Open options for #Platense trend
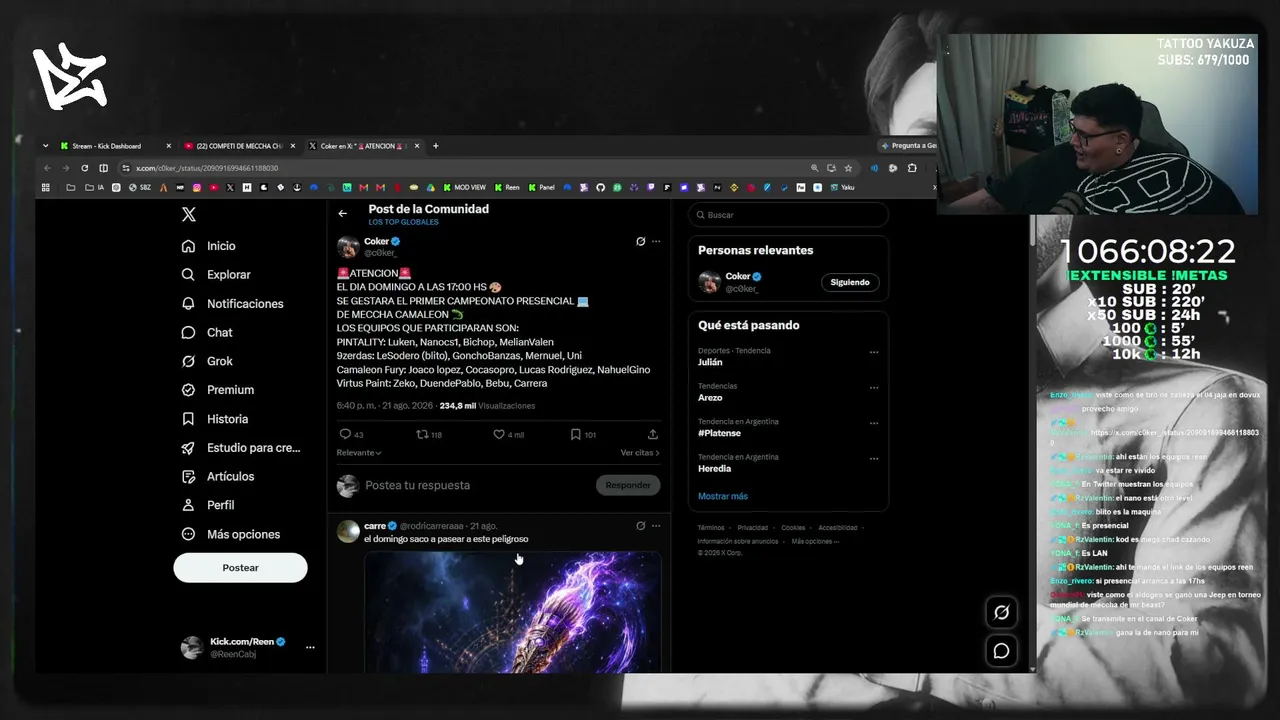Screen dimensions: 1280x720 (874, 423)
